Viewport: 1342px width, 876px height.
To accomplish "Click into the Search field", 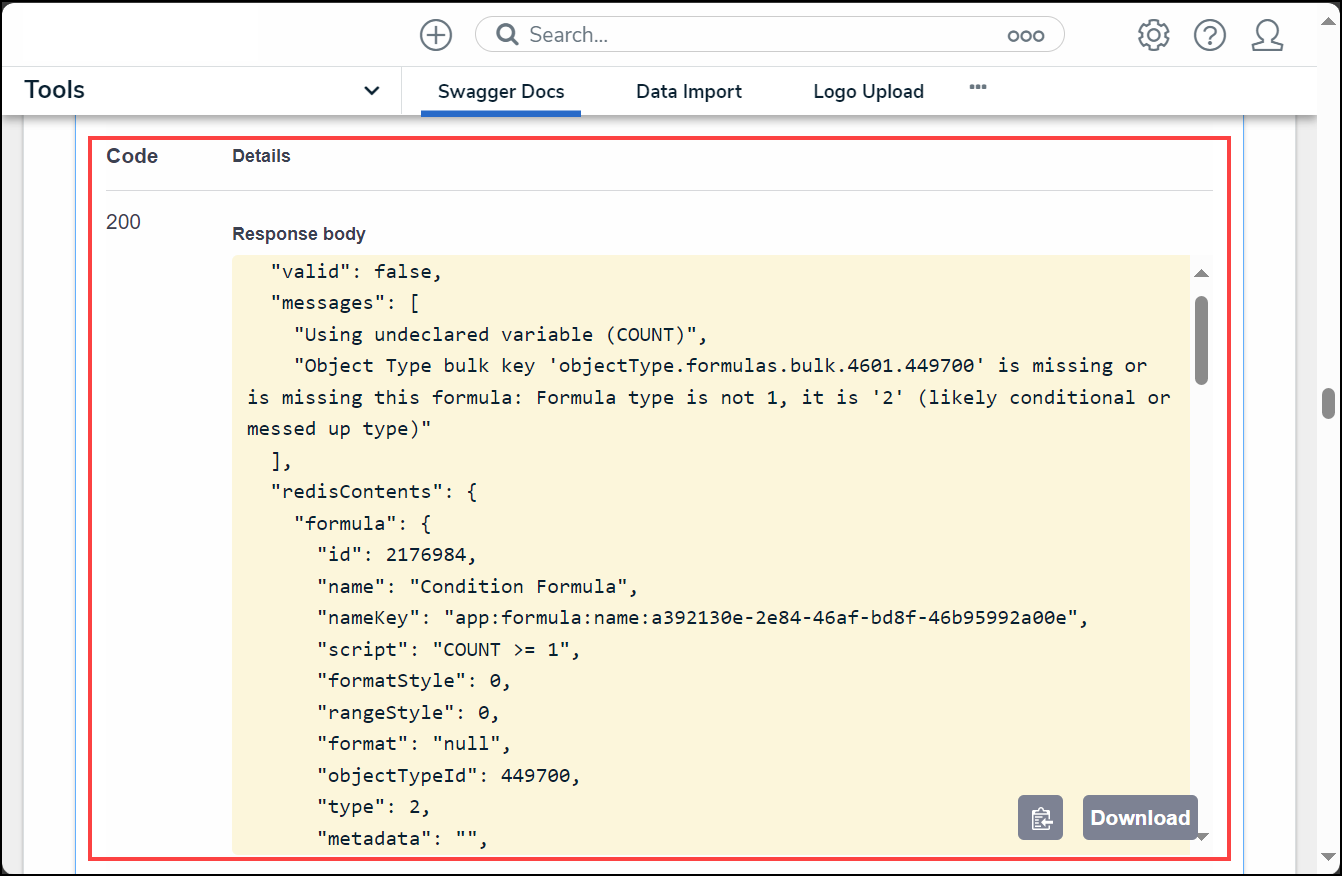I will pyautogui.click(x=760, y=35).
